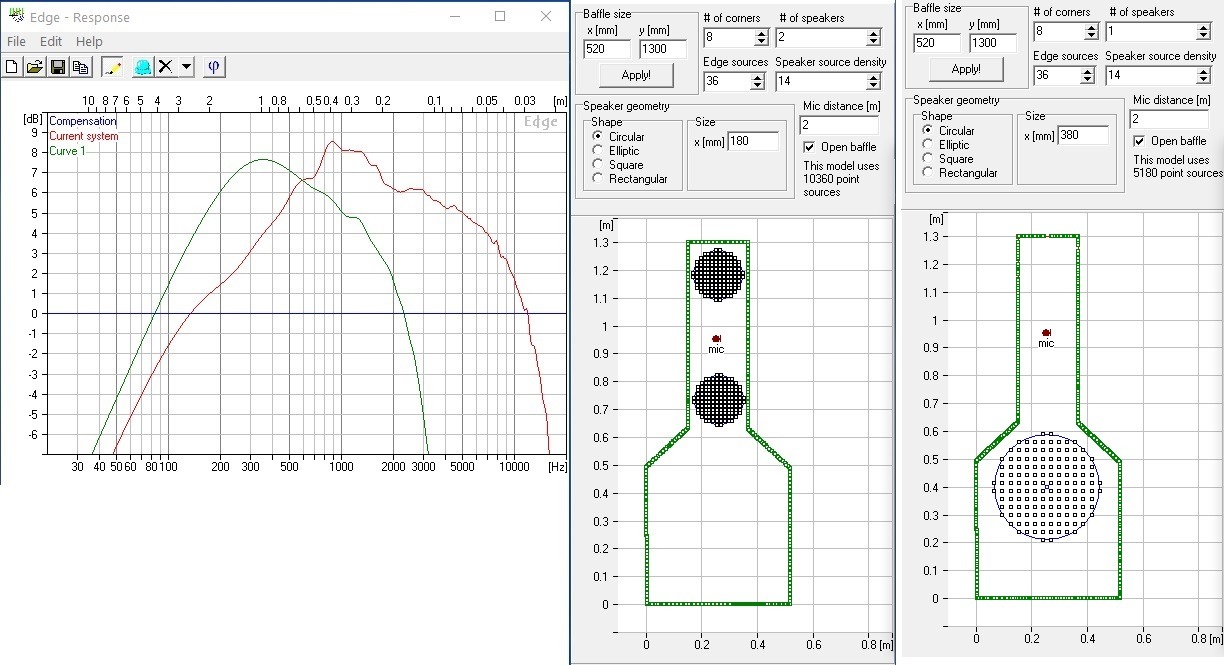
Task: Click # of corners value 8 in two-speaker panel
Action: point(729,37)
